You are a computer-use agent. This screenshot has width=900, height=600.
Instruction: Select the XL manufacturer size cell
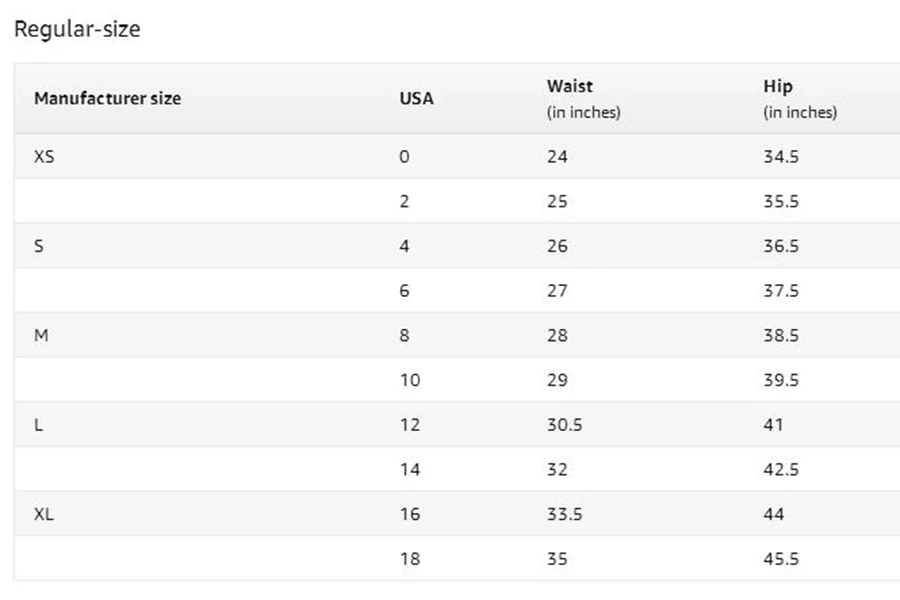[44, 514]
